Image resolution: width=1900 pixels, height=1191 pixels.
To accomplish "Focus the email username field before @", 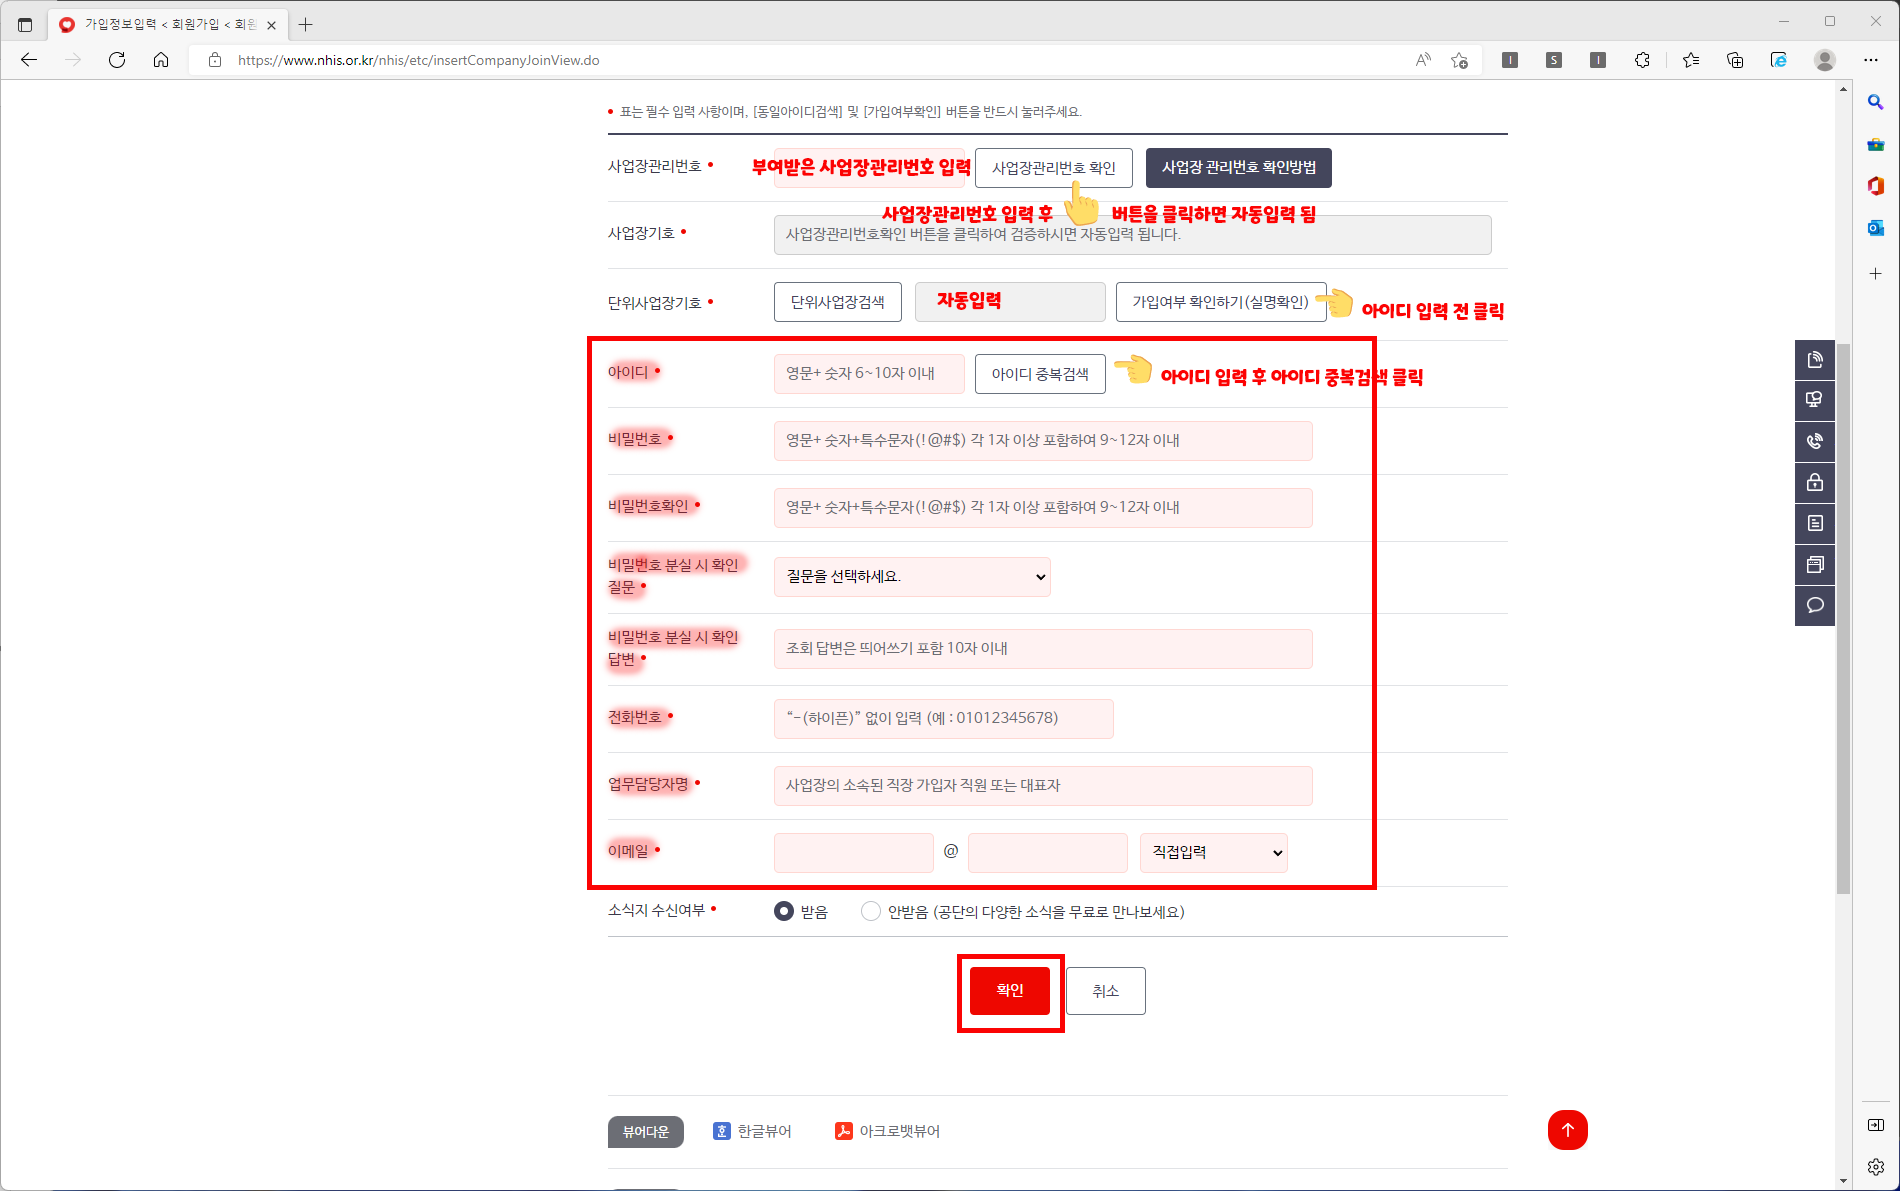I will [854, 853].
